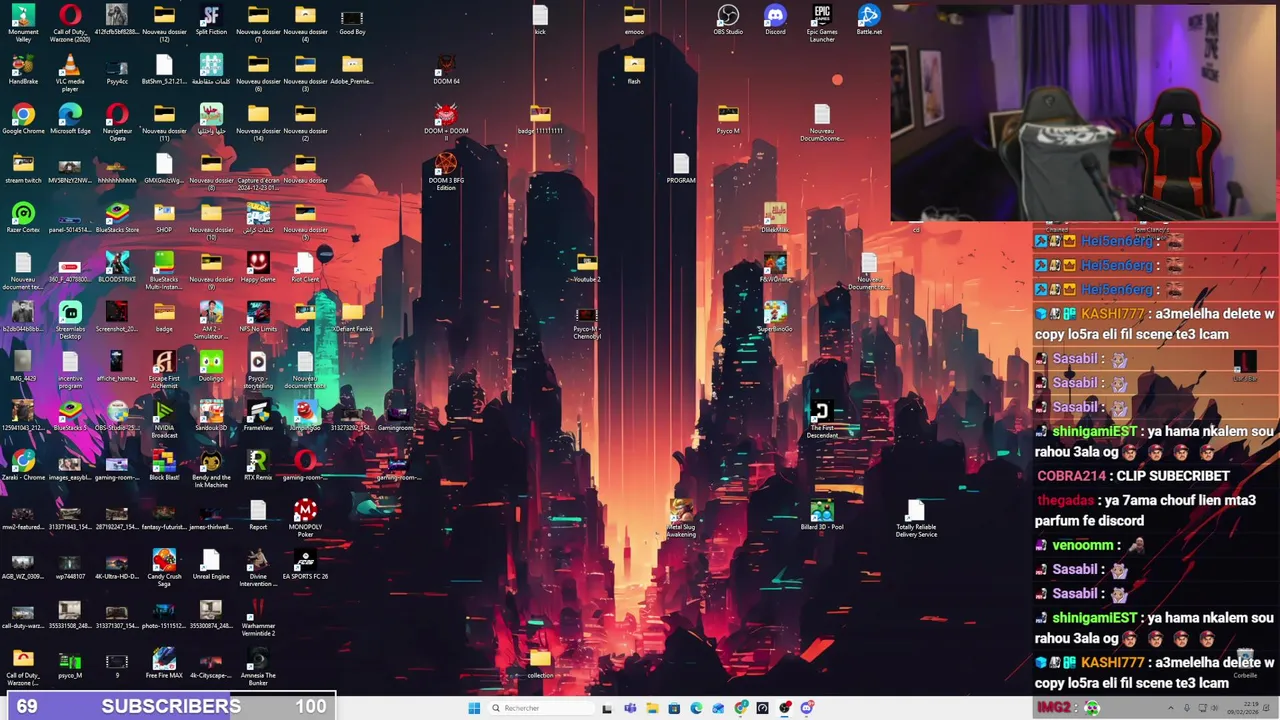The width and height of the screenshot is (1280, 720).
Task: Launch Billard 3D - Pool icon
Action: click(x=822, y=515)
